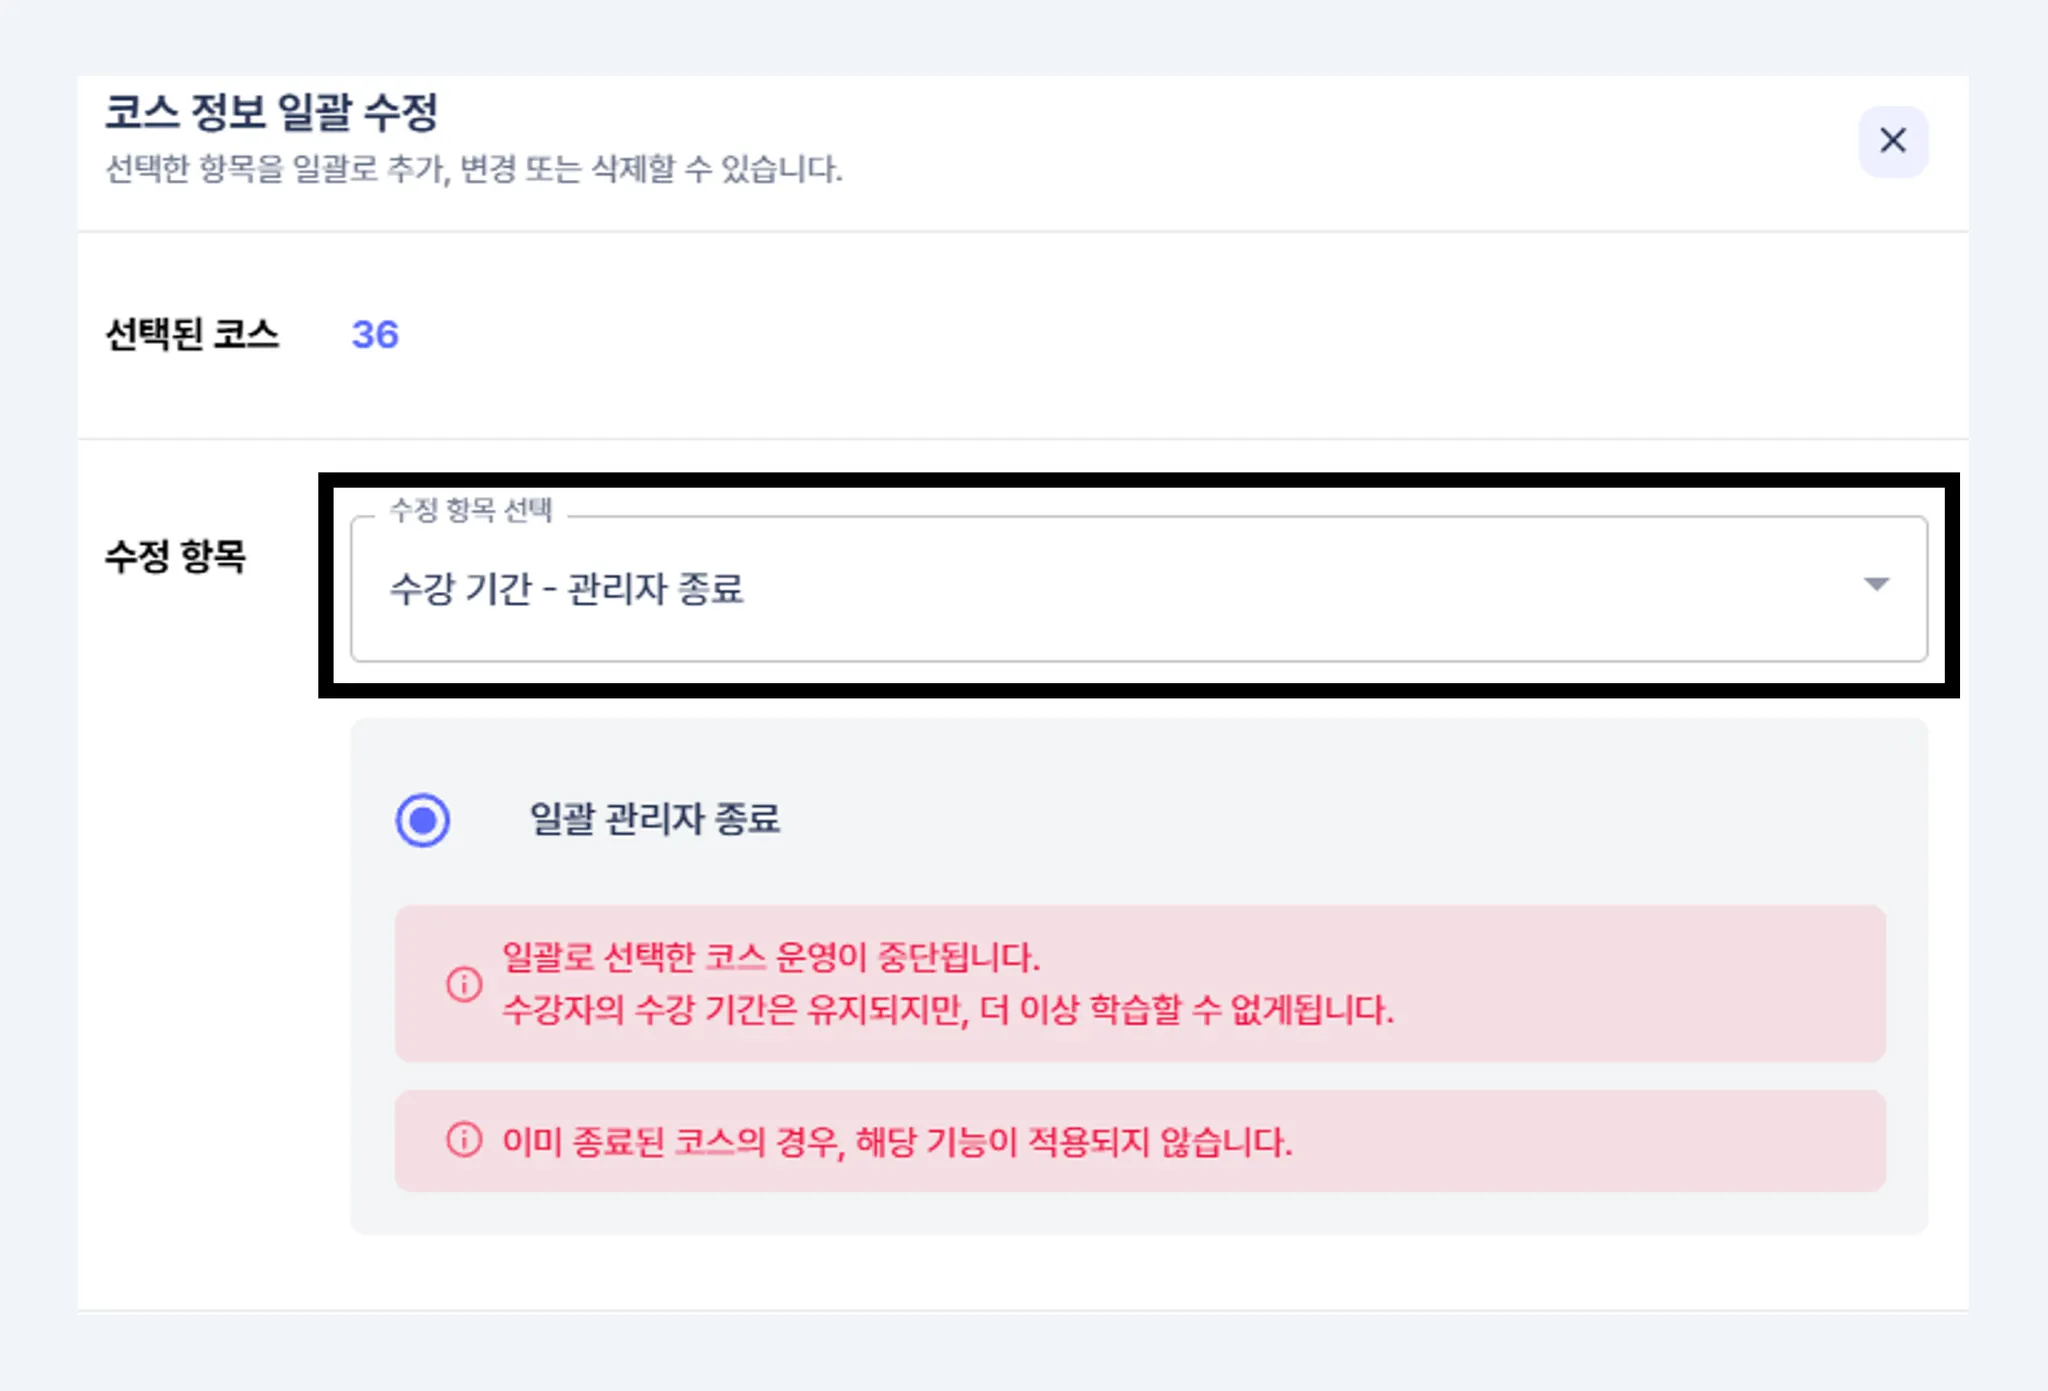The width and height of the screenshot is (2048, 1391).
Task: Click the pink banner containing the two-line warning
Action: [x=1600, y=984]
